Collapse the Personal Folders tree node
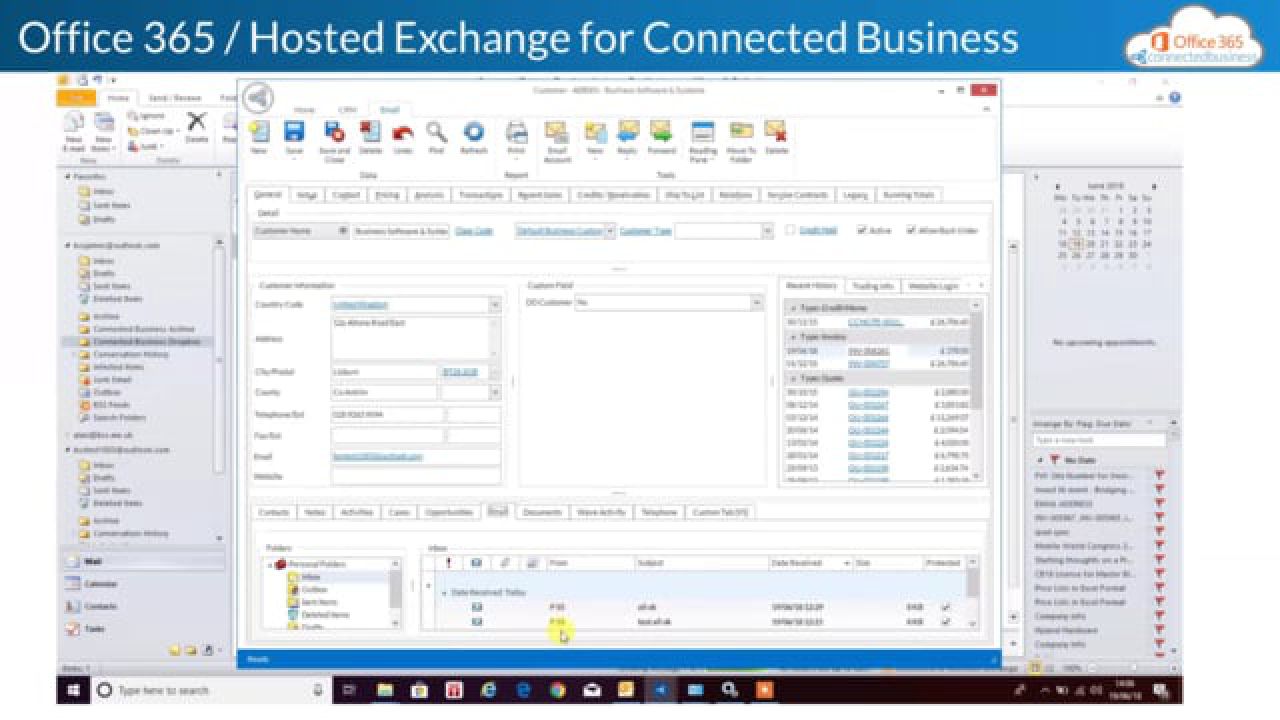Viewport: 1280px width, 720px height. [x=268, y=562]
